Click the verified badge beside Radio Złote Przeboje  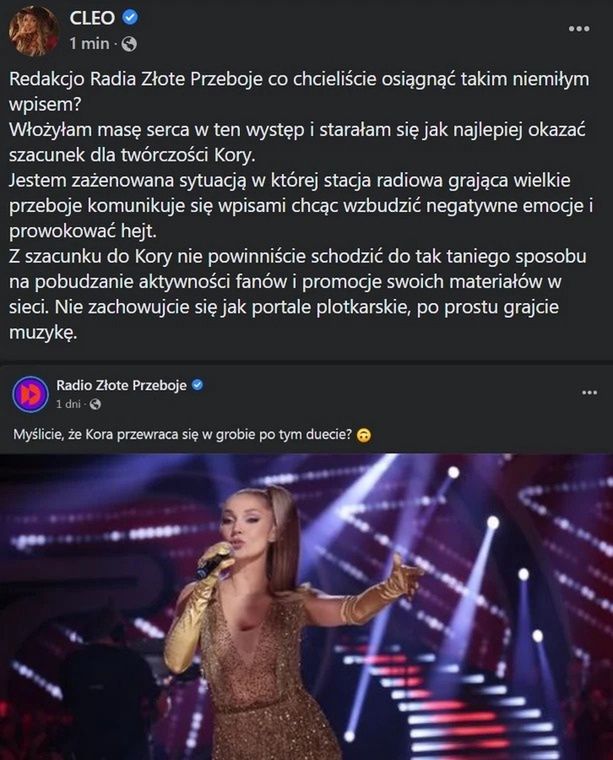click(x=198, y=385)
